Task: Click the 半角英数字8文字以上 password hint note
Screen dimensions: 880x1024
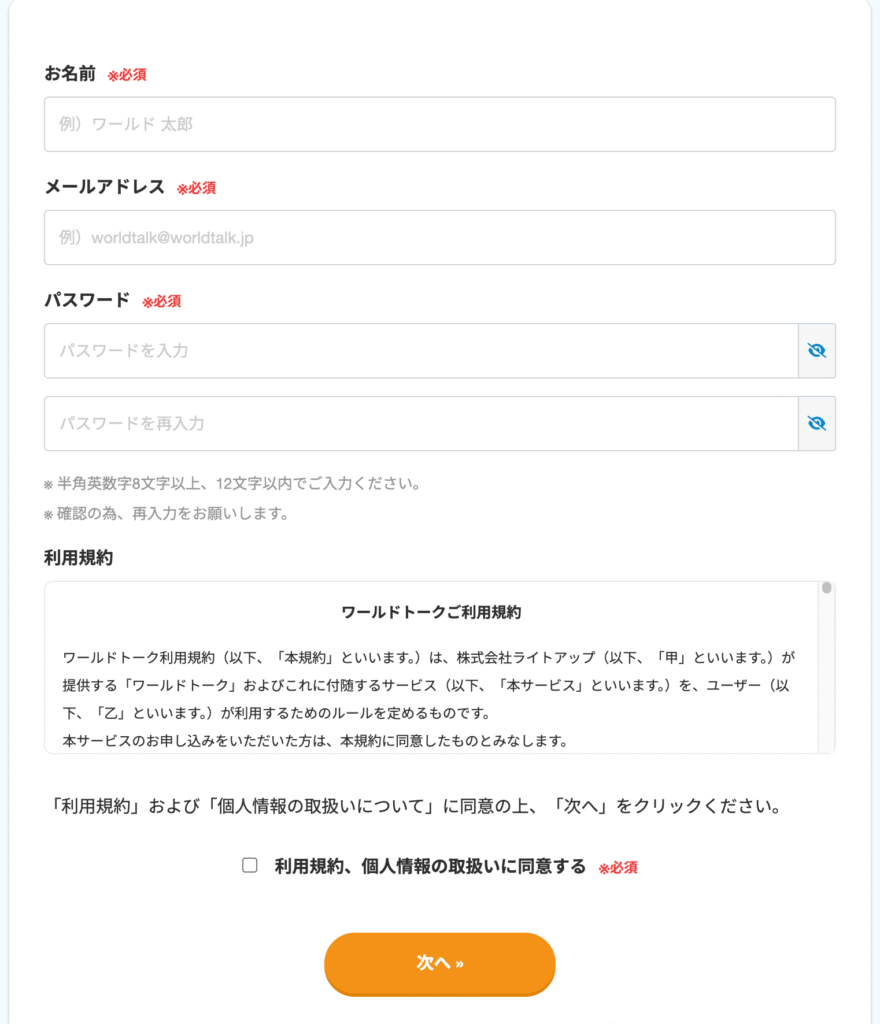Action: tap(232, 484)
